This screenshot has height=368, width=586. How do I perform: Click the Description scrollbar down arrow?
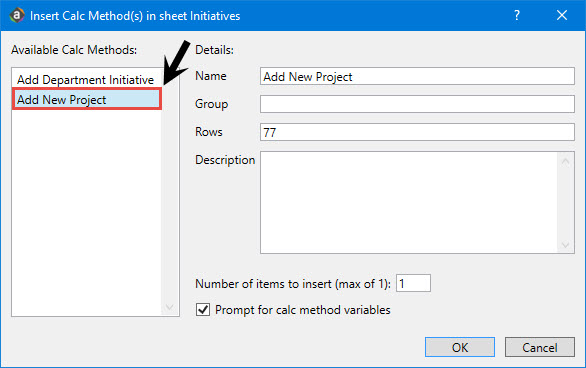click(x=565, y=245)
